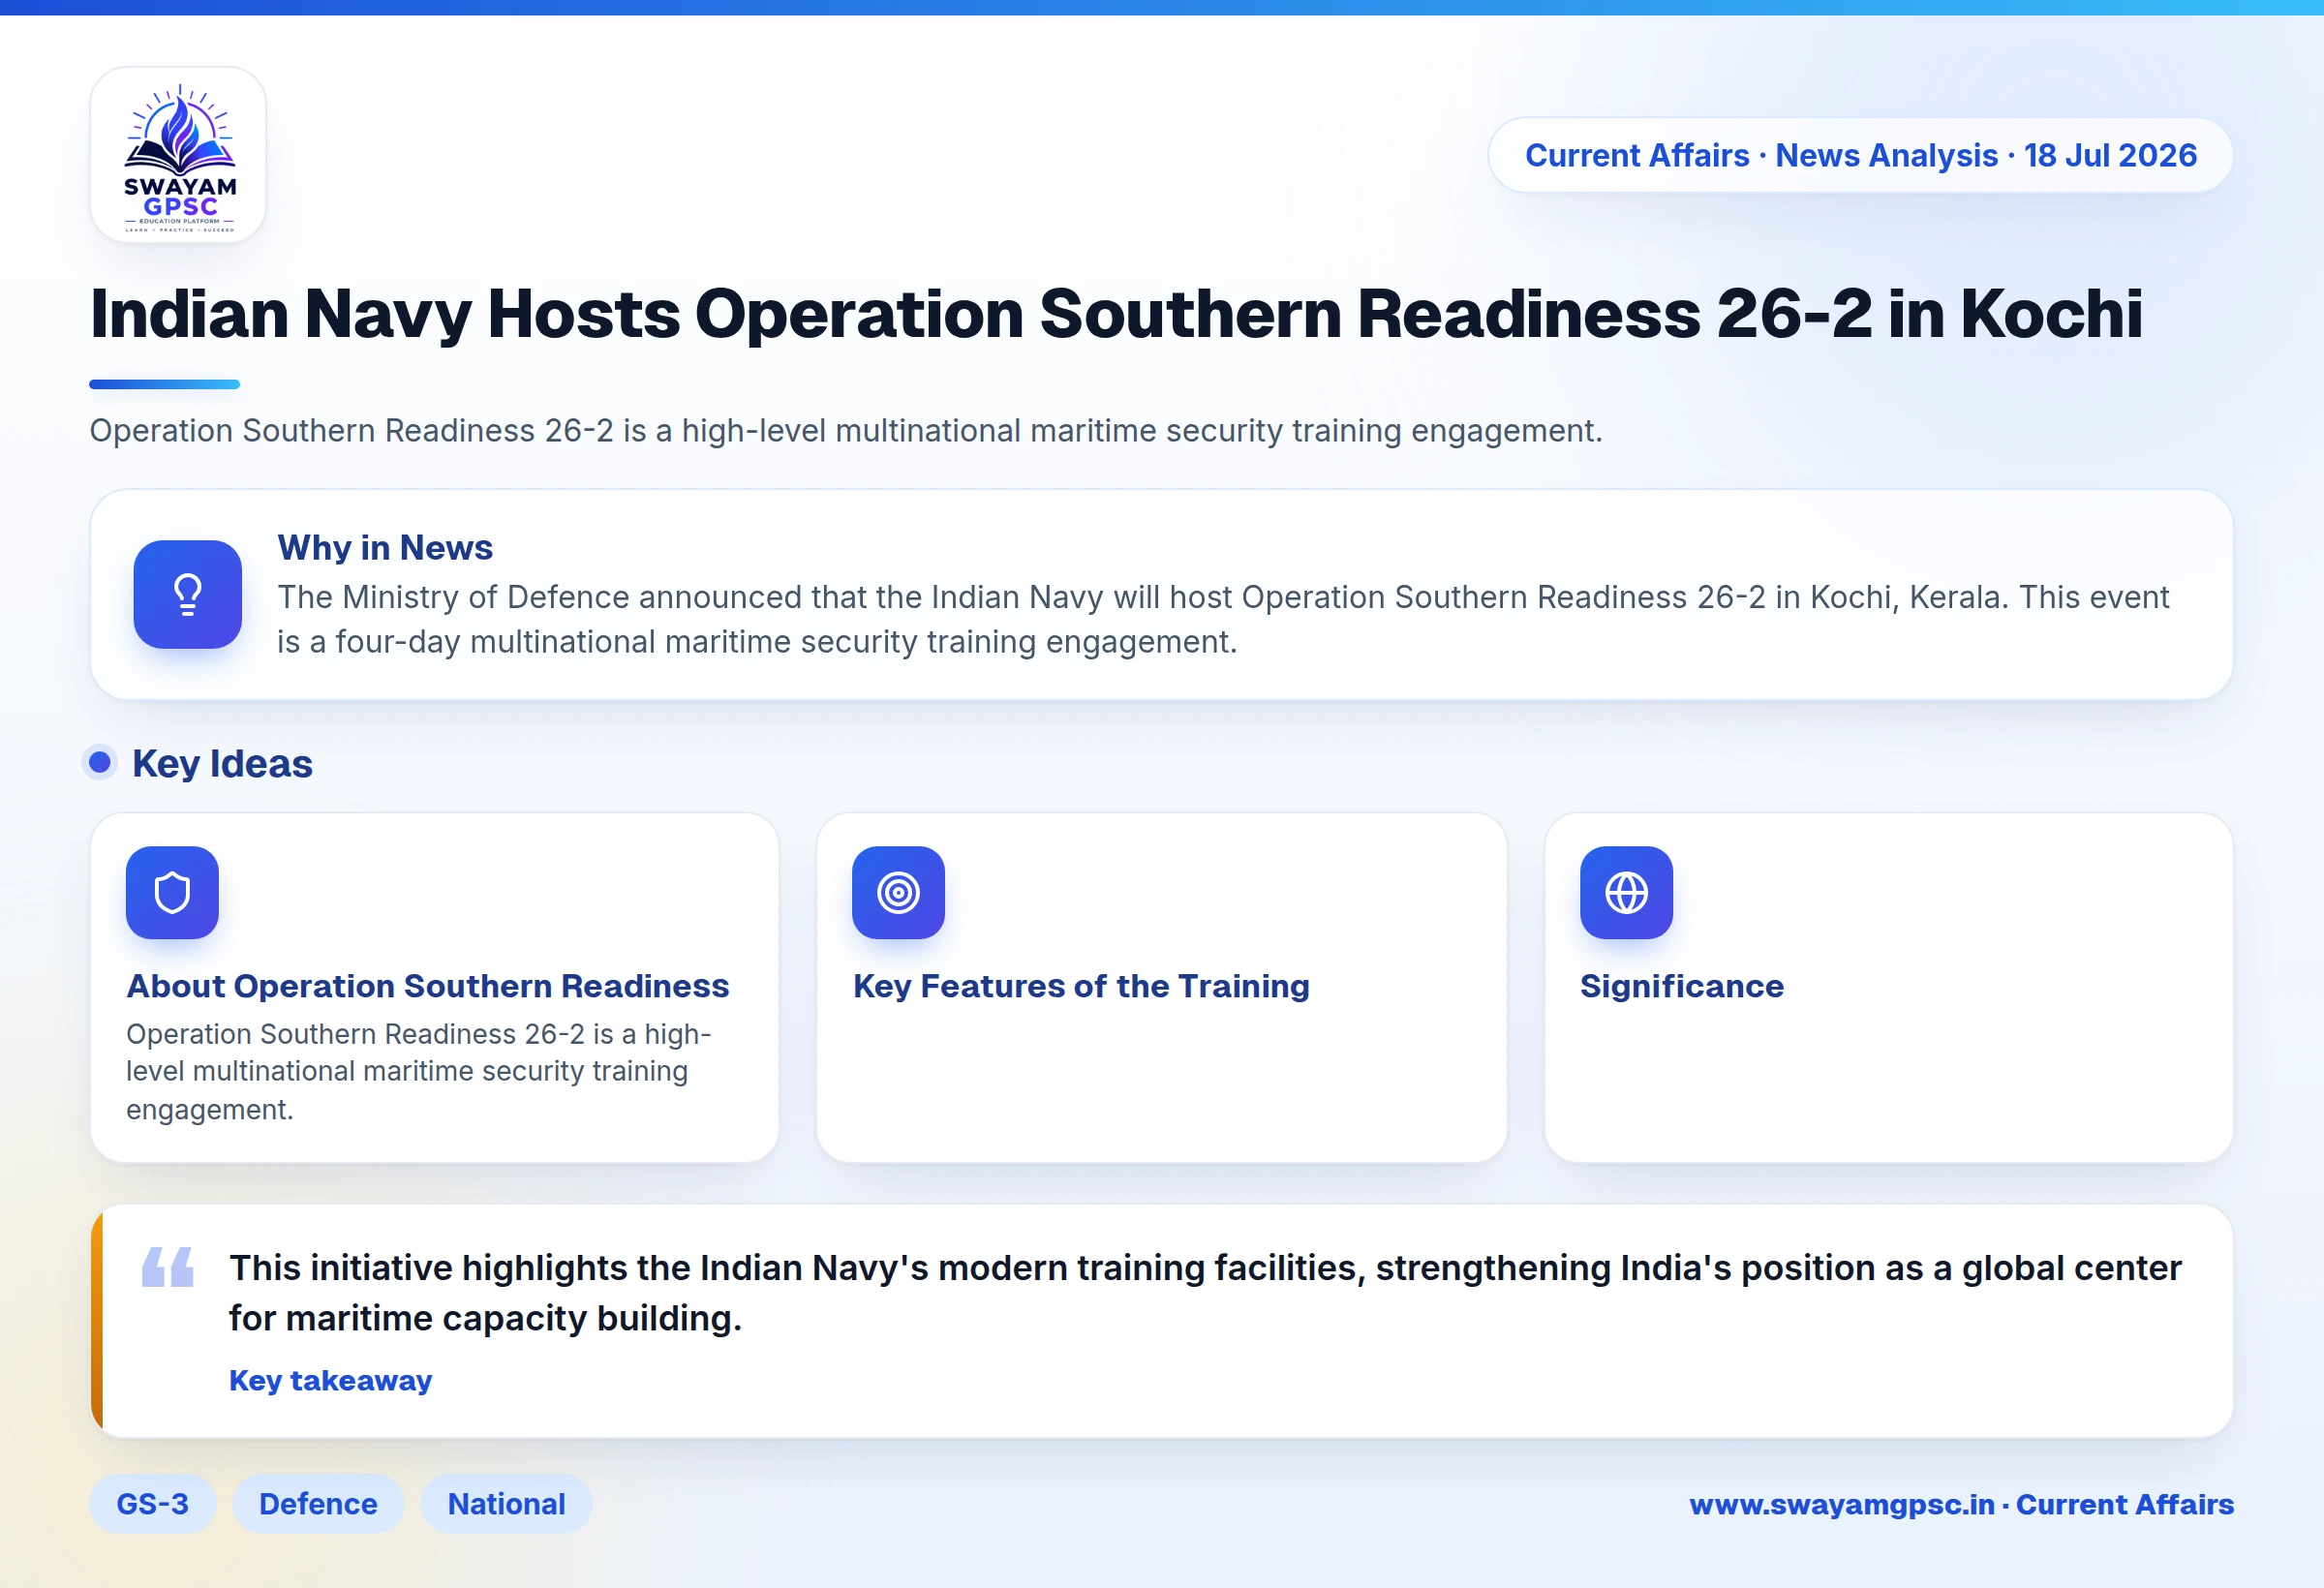The height and width of the screenshot is (1588, 2324).
Task: Select the GS-3 tag
Action: 152,1503
